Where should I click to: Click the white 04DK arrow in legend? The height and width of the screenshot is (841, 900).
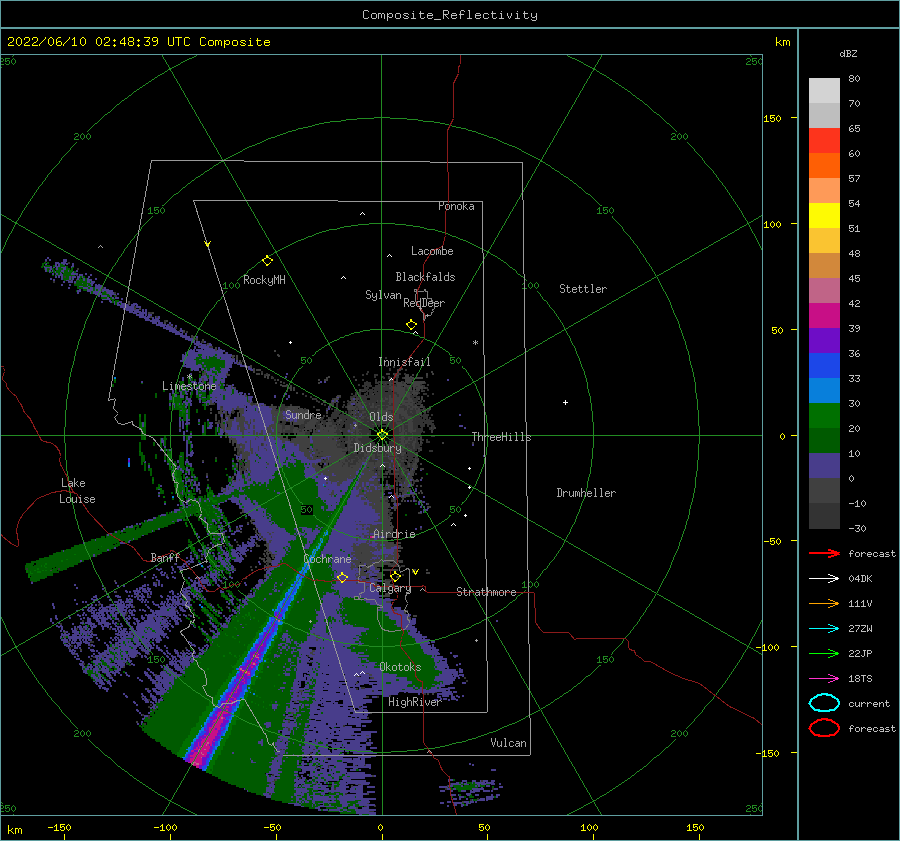click(x=824, y=578)
